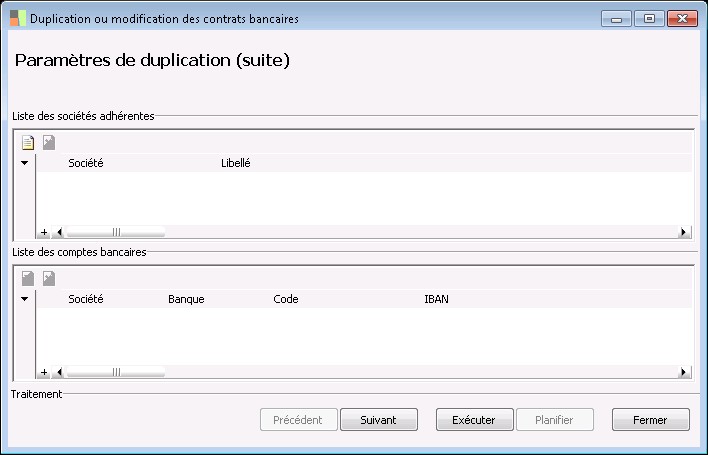Viewport: 708px width, 455px height.
Task: Open the dropdown arrow beside comptes bancaires Société column
Action: point(24,299)
